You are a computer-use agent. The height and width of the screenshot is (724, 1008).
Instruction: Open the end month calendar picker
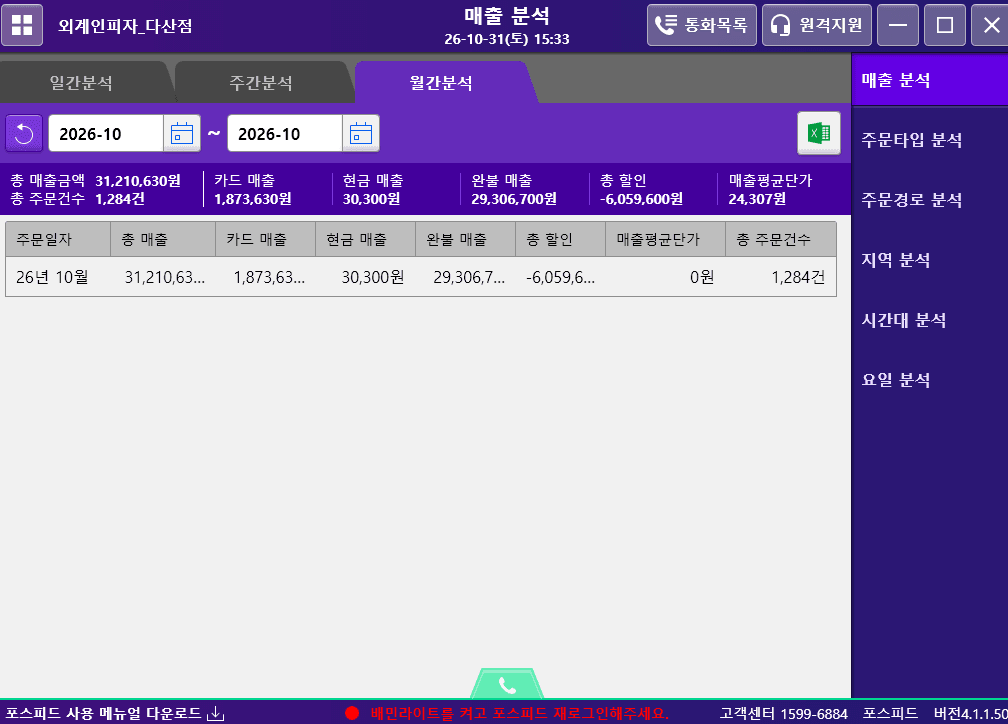coord(361,134)
